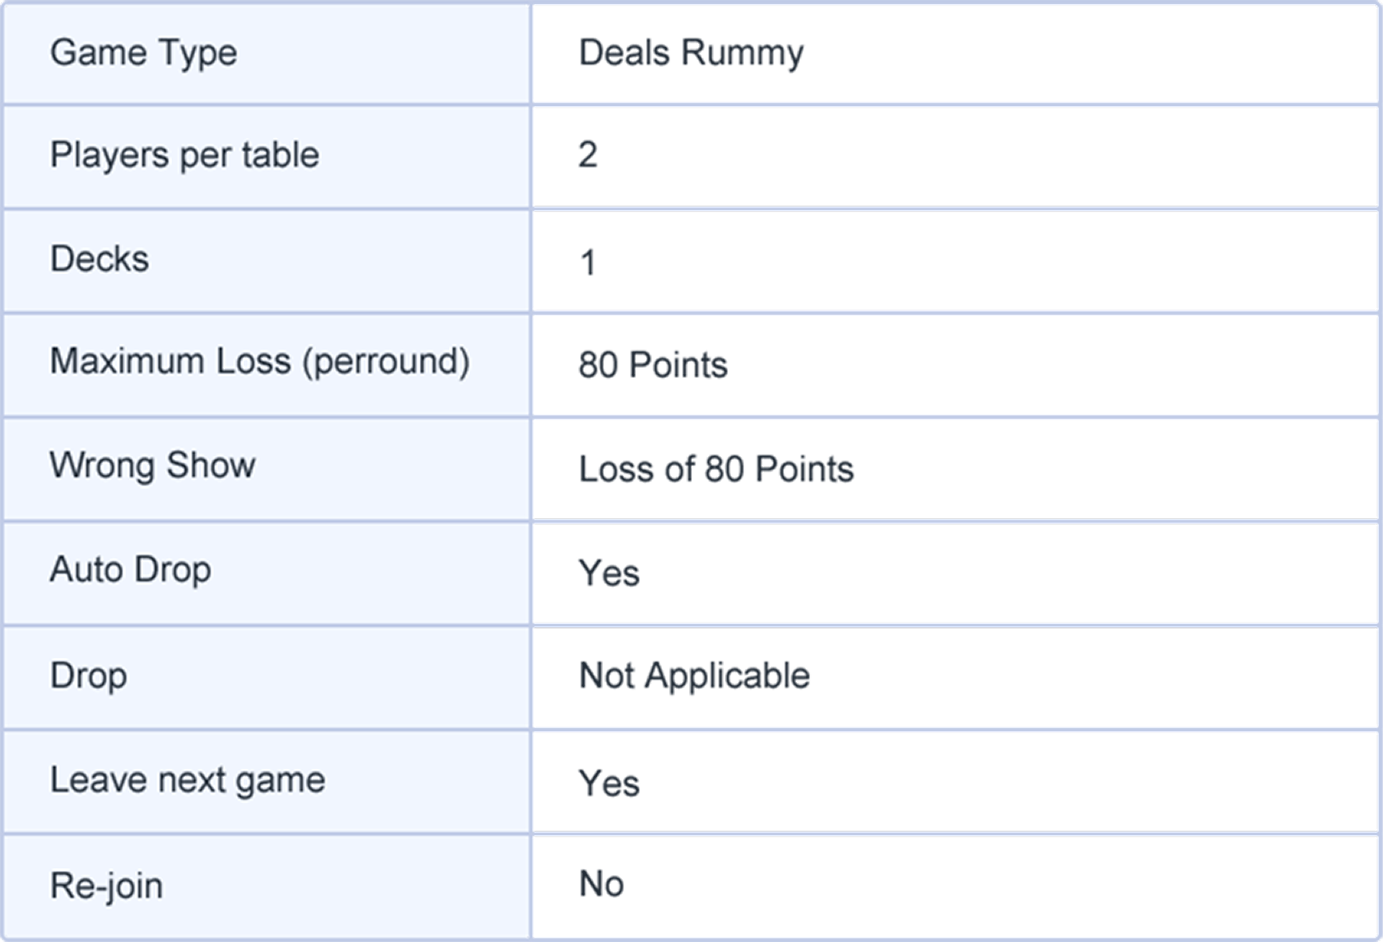Click the Leave next game label

tap(188, 780)
